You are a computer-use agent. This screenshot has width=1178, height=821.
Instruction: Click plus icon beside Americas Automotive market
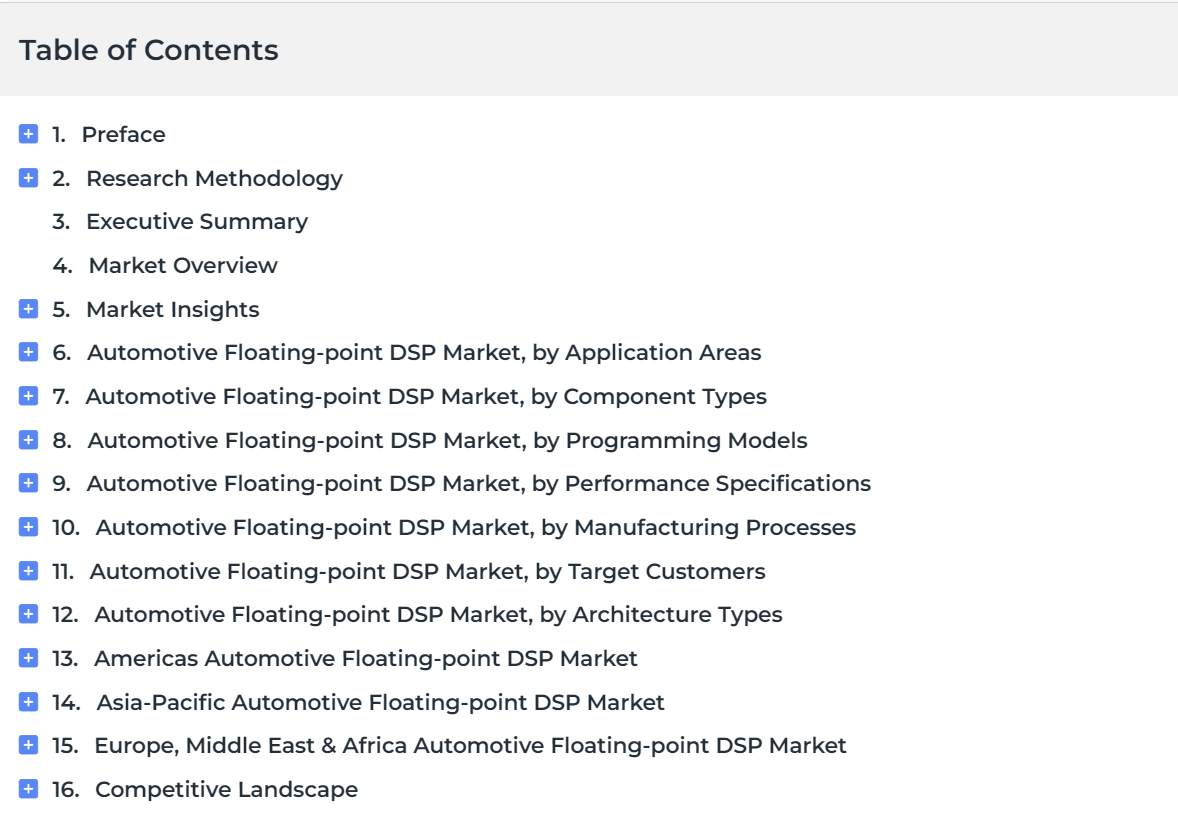[29, 658]
